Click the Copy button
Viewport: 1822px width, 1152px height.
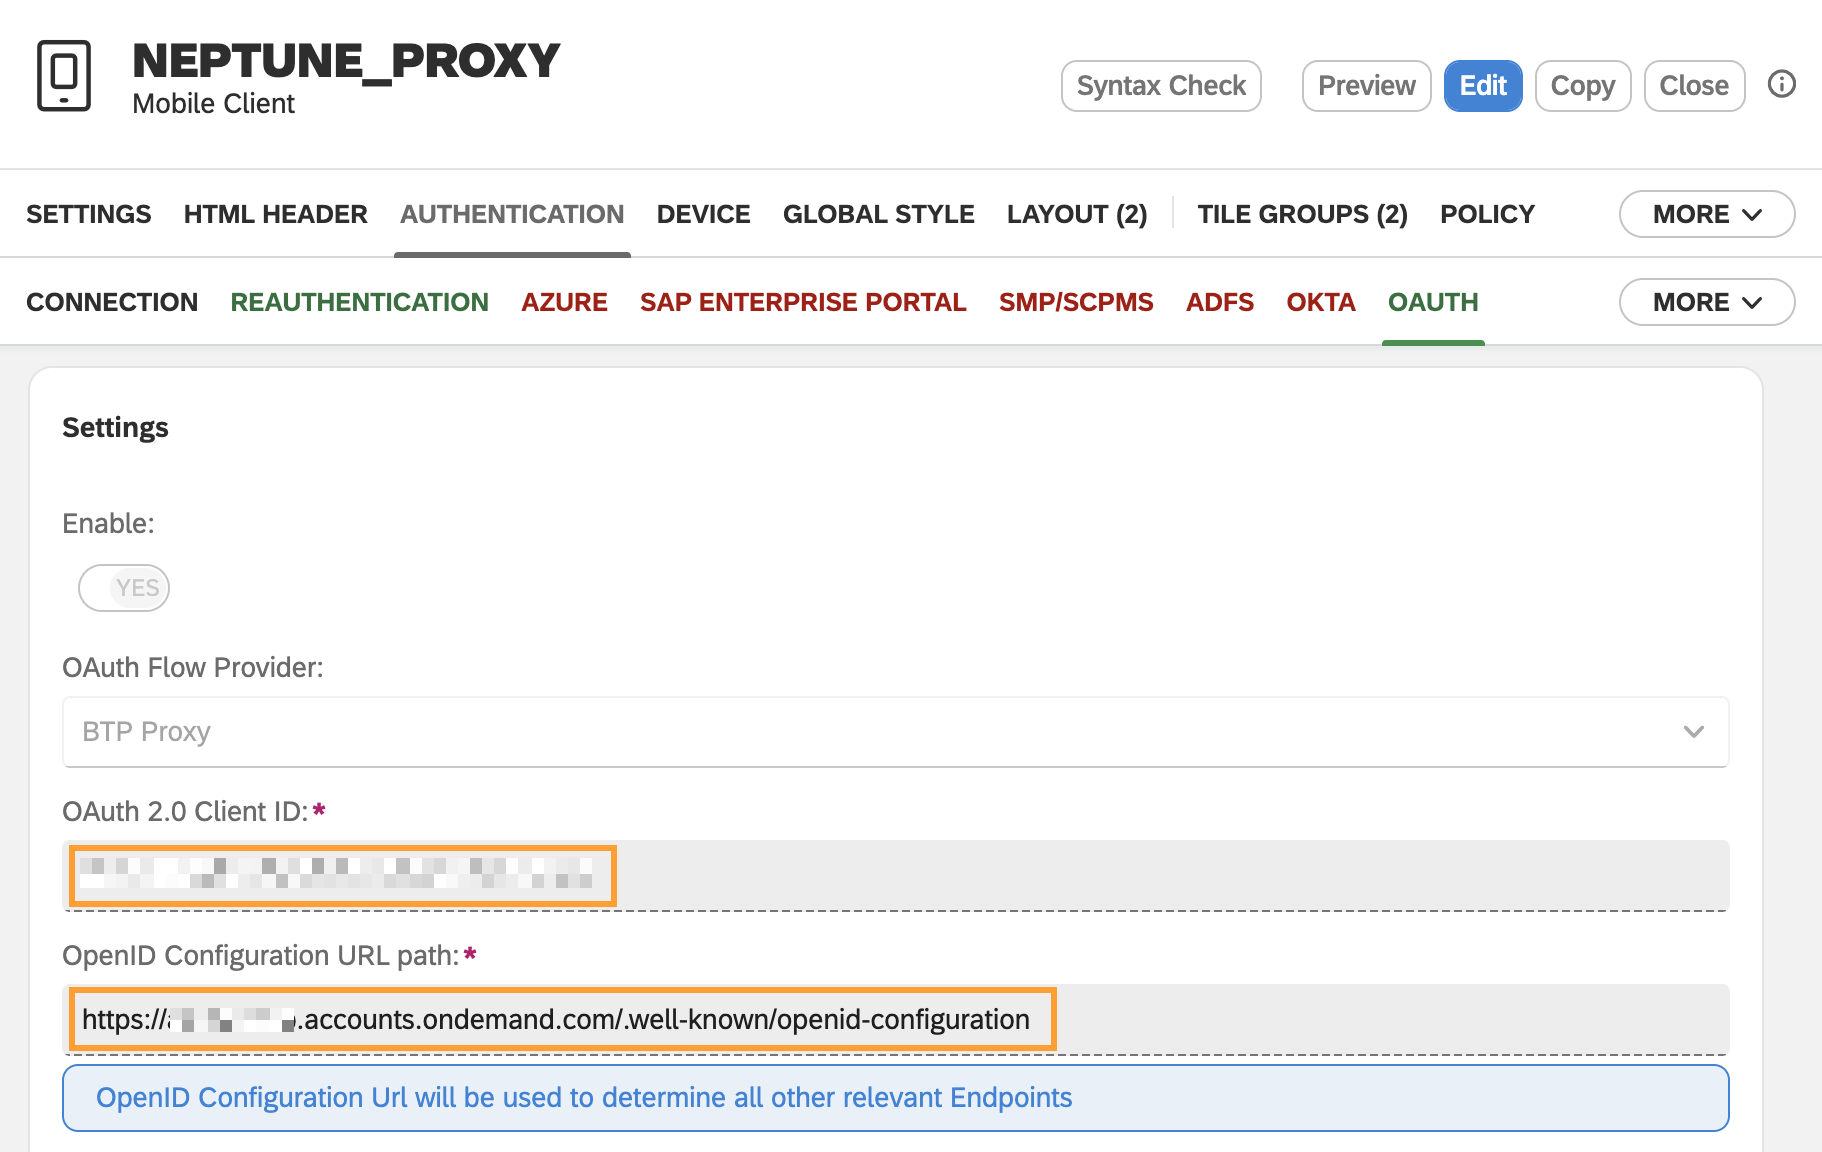point(1582,85)
